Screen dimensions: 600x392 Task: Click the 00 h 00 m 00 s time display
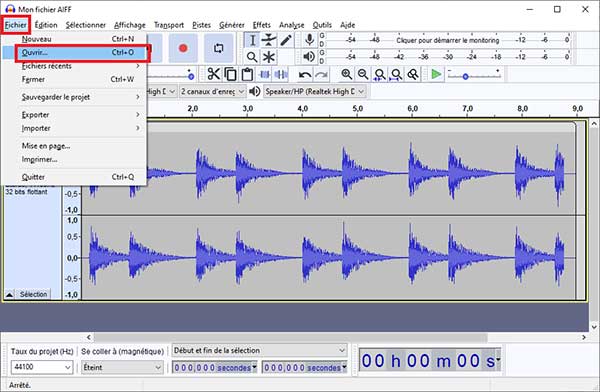(x=430, y=360)
